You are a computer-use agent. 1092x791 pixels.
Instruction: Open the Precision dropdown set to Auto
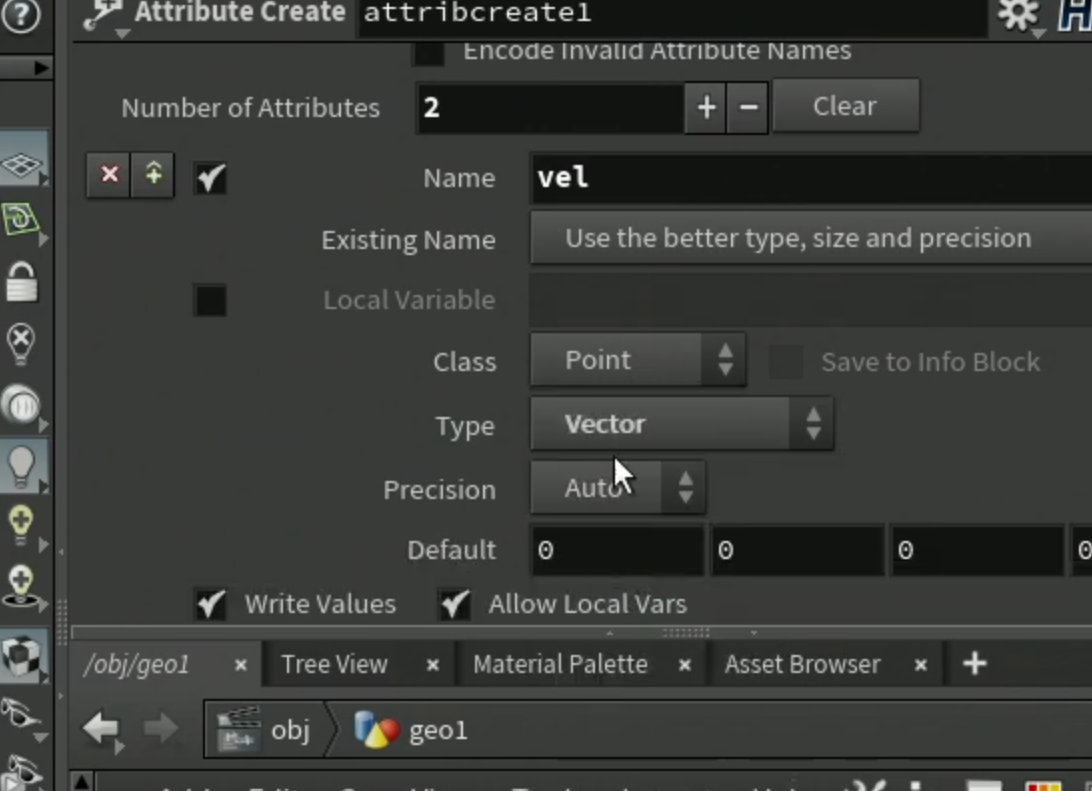618,487
